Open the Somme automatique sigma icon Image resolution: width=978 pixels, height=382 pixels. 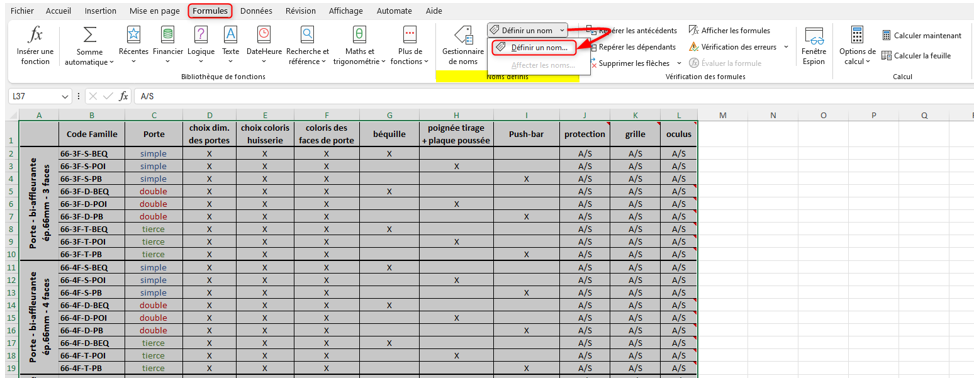click(90, 34)
